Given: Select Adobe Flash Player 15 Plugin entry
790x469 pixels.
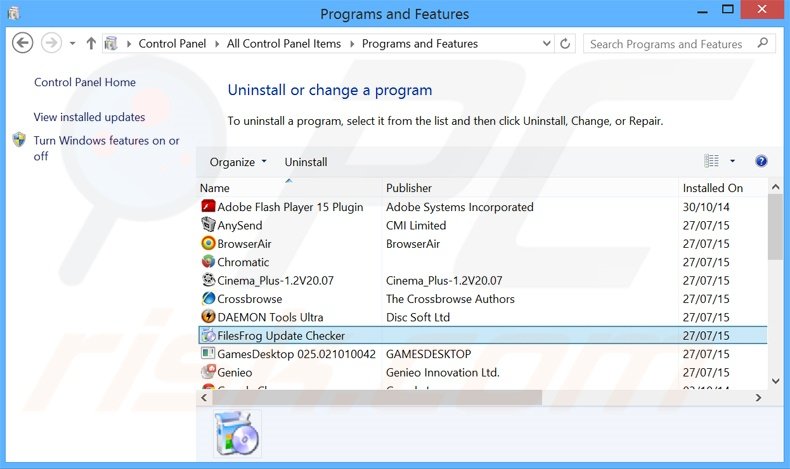Looking at the screenshot, I should [290, 207].
